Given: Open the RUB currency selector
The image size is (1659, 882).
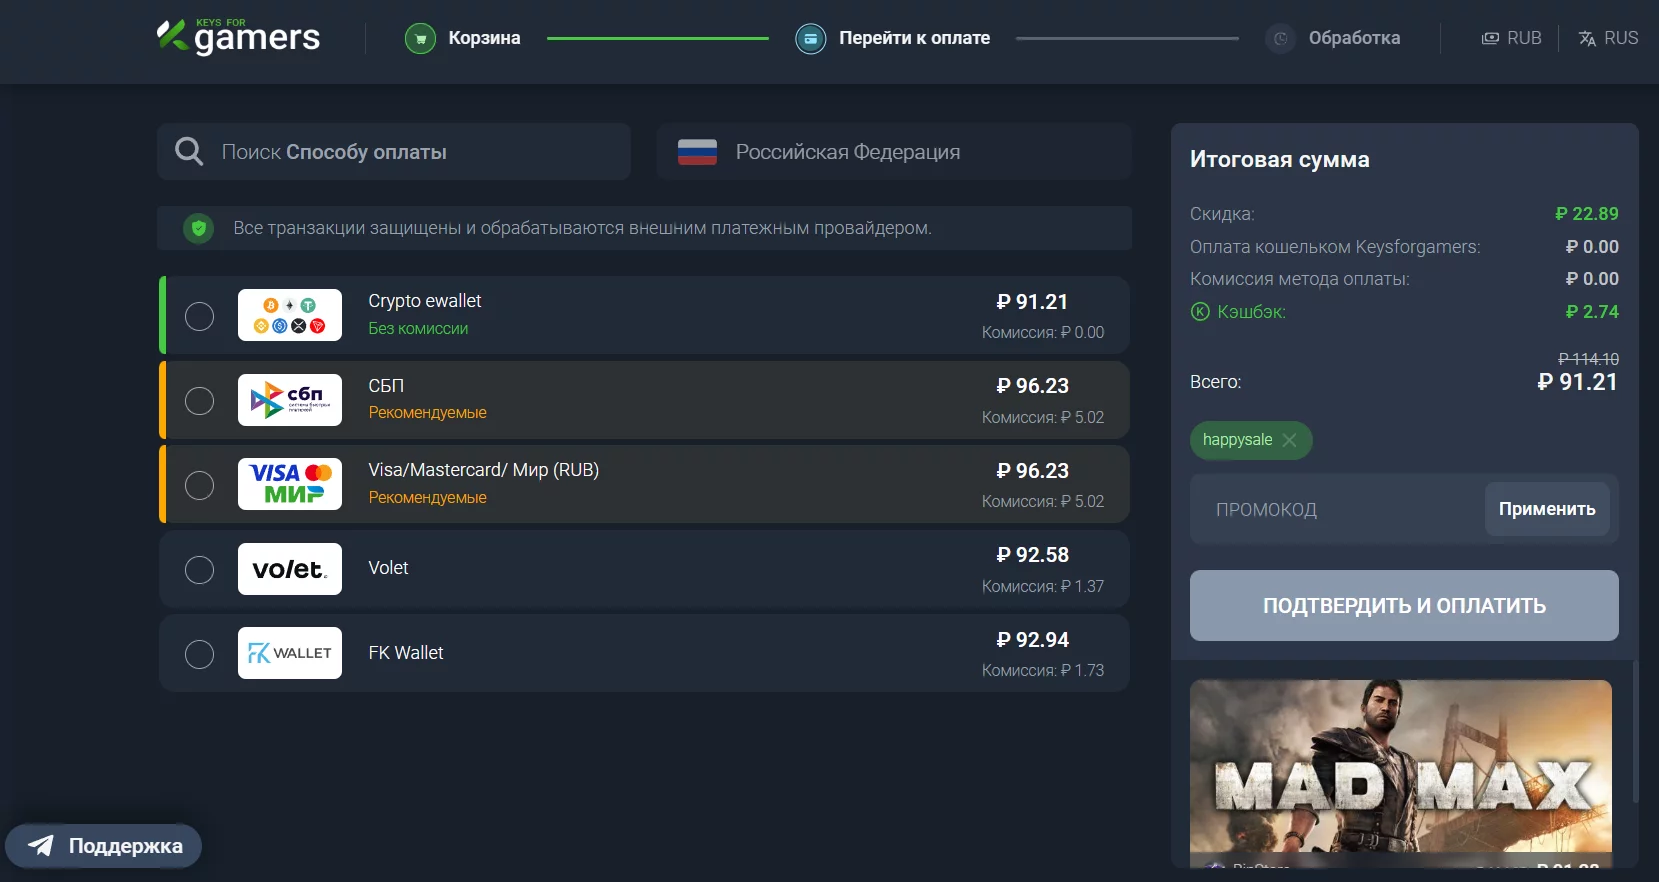Looking at the screenshot, I should tap(1511, 38).
